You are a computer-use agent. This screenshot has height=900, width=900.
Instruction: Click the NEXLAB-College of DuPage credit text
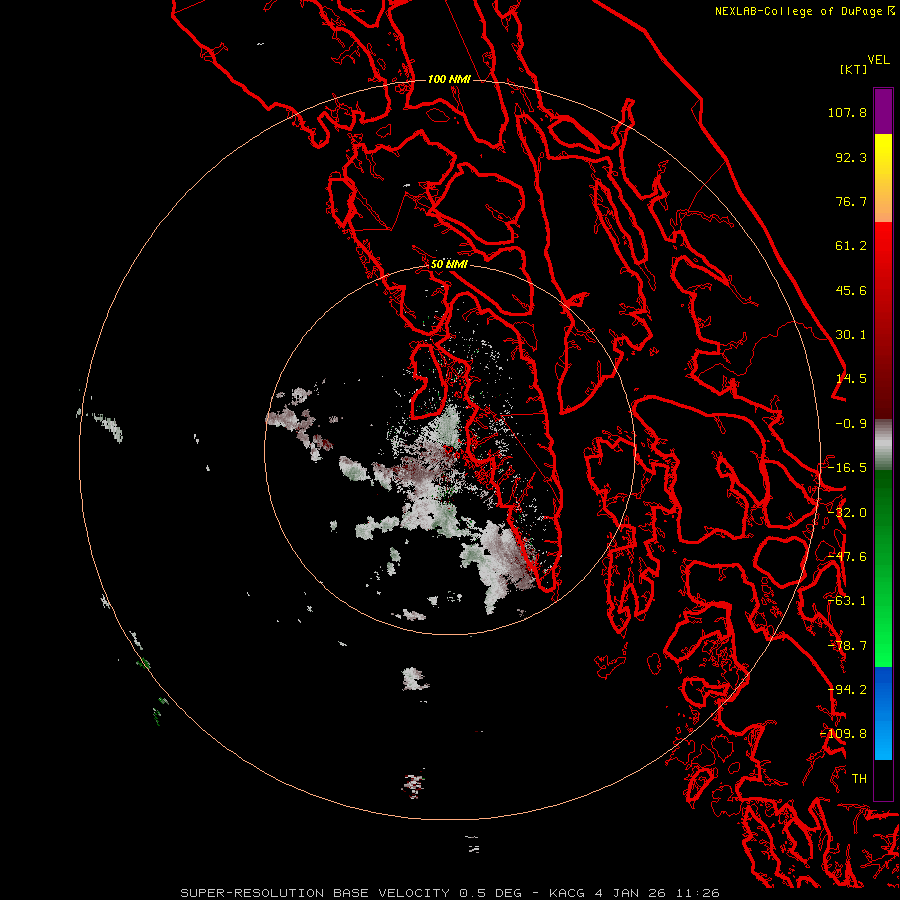pos(798,11)
